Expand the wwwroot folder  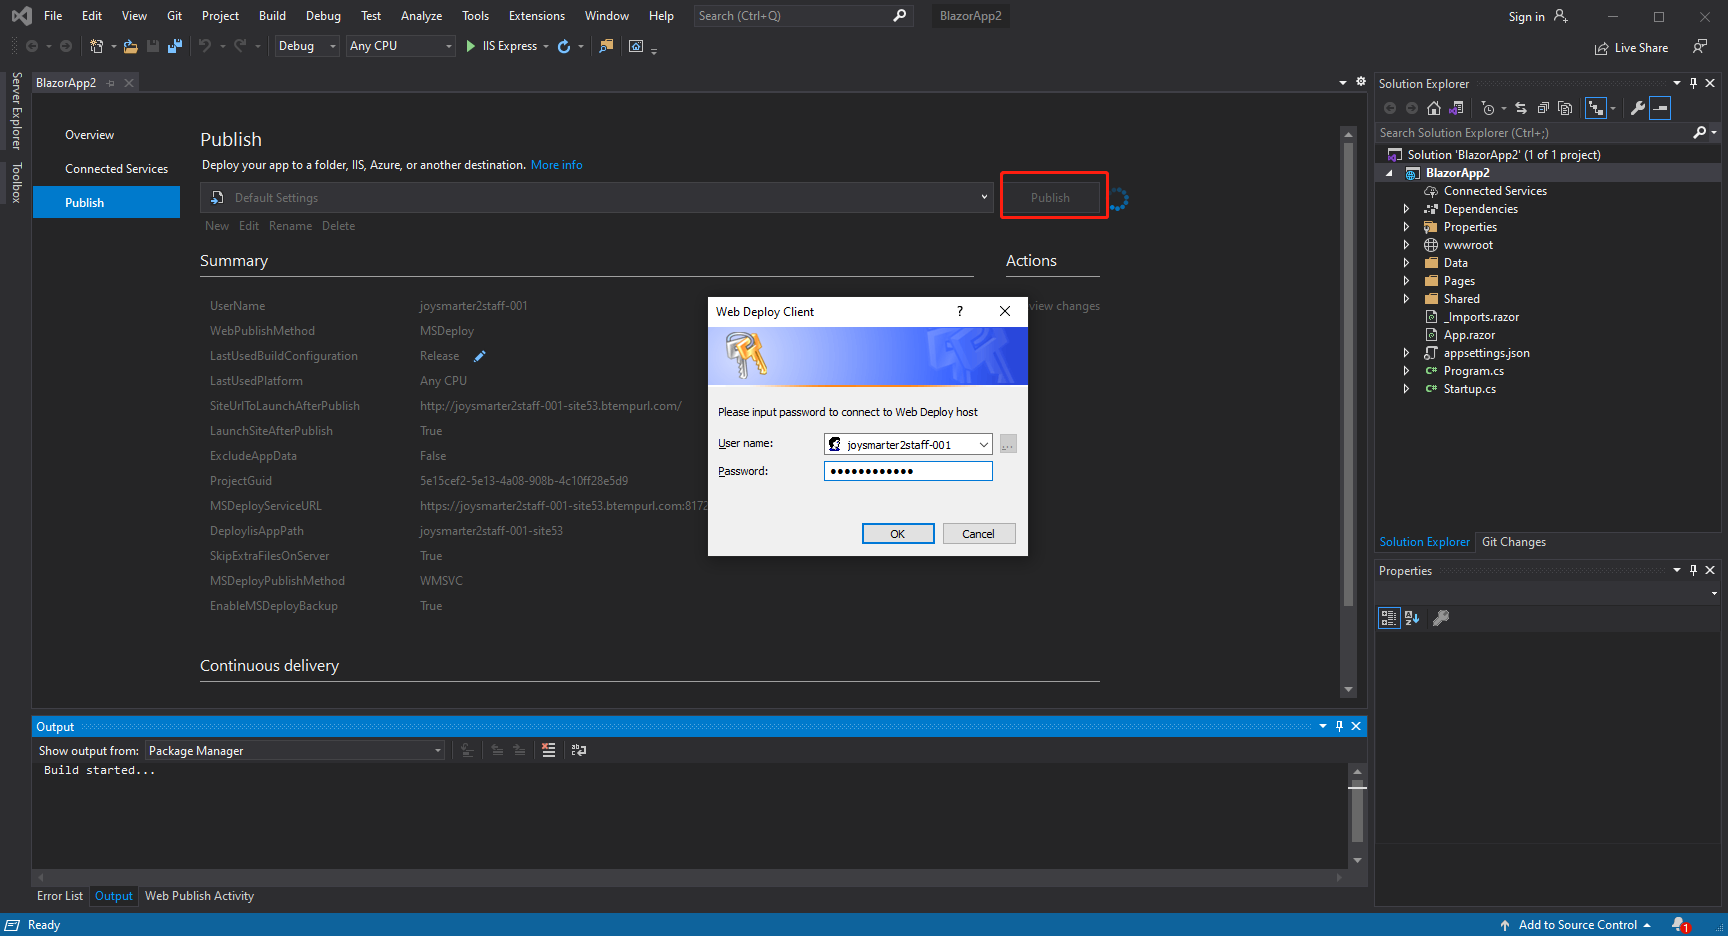1407,244
